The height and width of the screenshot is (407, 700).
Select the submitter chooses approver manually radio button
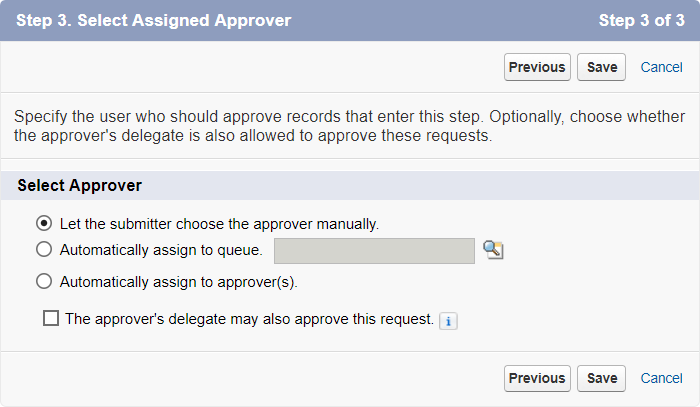point(44,223)
